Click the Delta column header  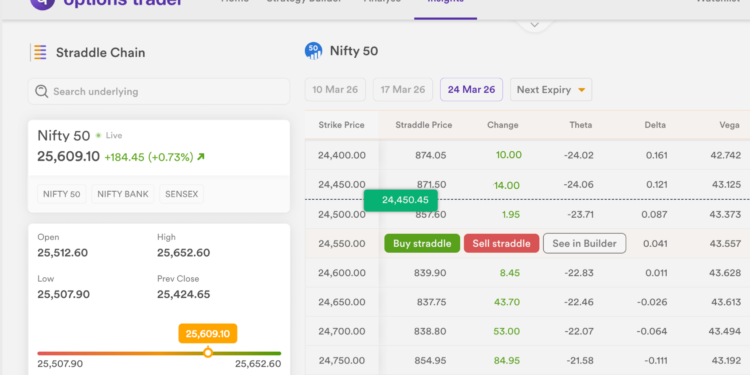point(655,125)
